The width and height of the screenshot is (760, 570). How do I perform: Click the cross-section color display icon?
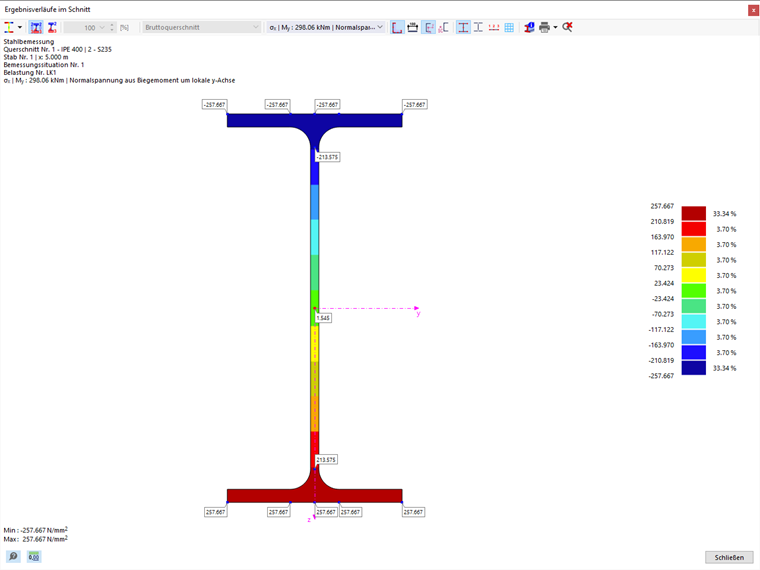coord(9,28)
